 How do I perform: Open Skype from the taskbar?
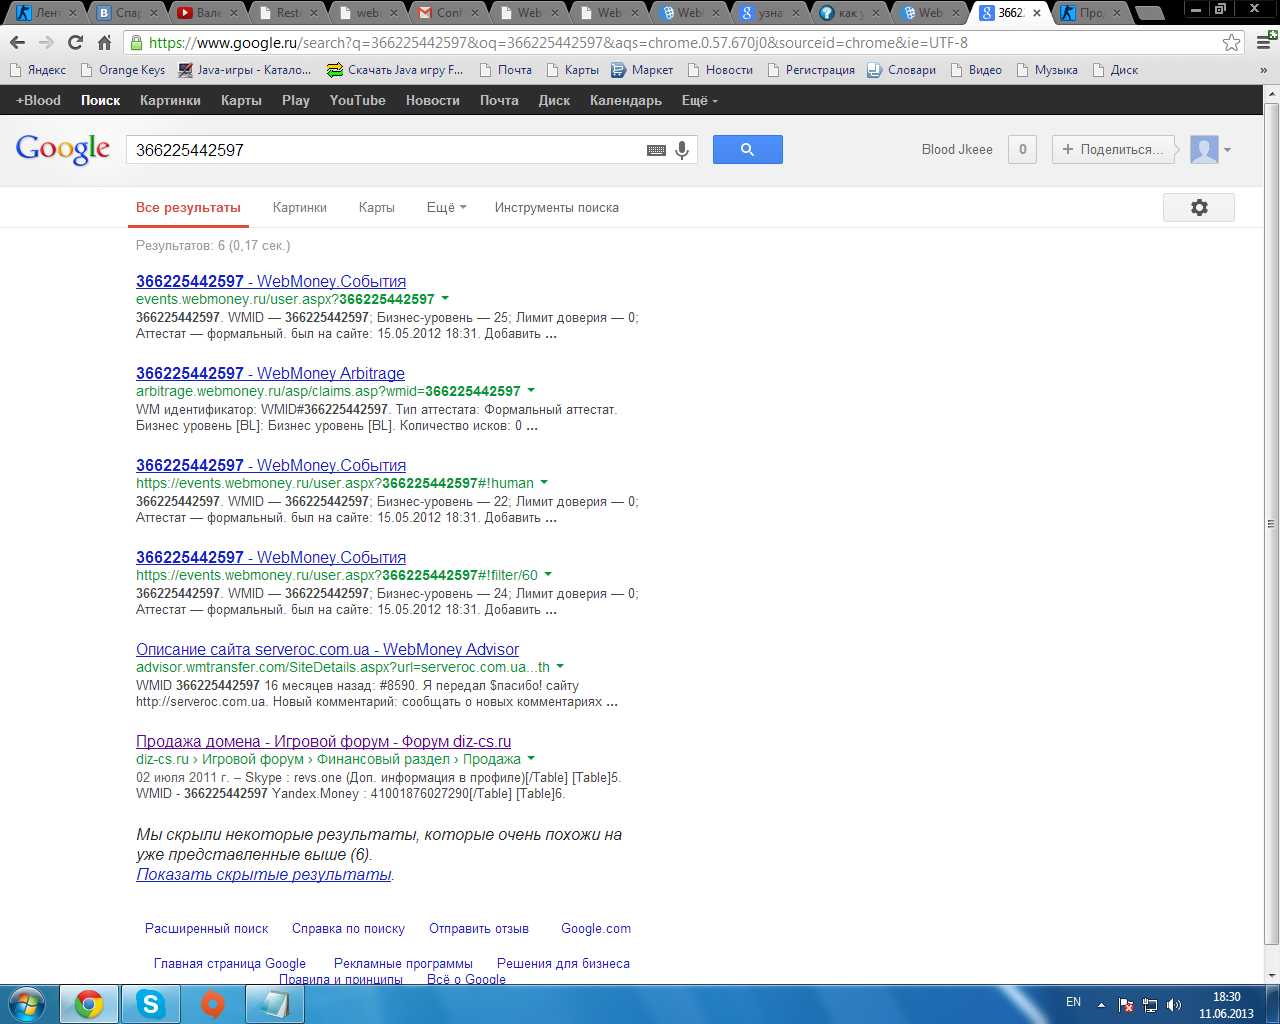151,1004
